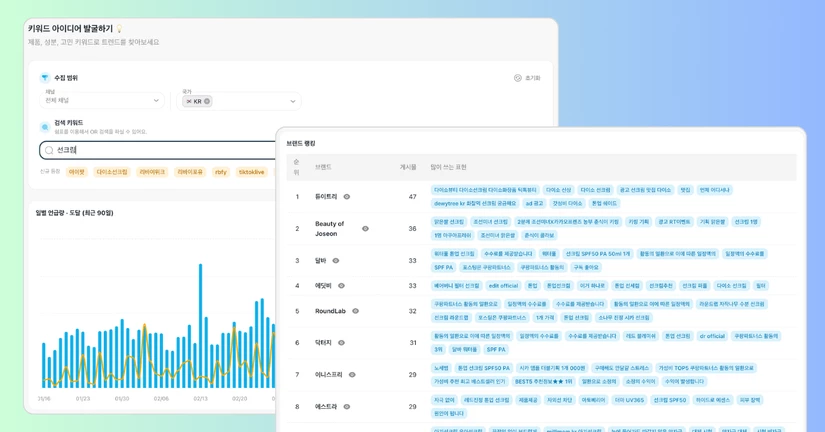This screenshot has width=825, height=432.
Task: Click the eye icon beside 에스트라
Action: pos(347,407)
